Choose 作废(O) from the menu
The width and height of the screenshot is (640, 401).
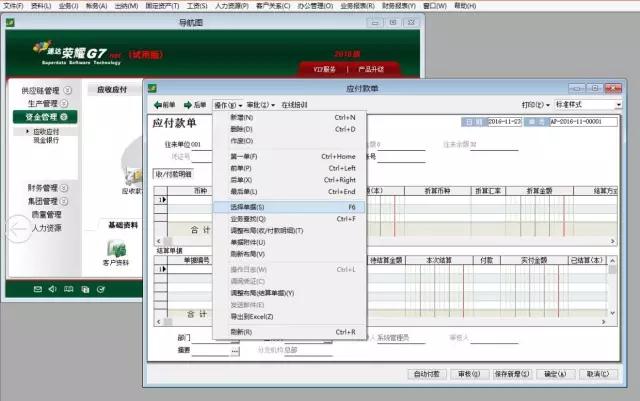tap(289, 141)
